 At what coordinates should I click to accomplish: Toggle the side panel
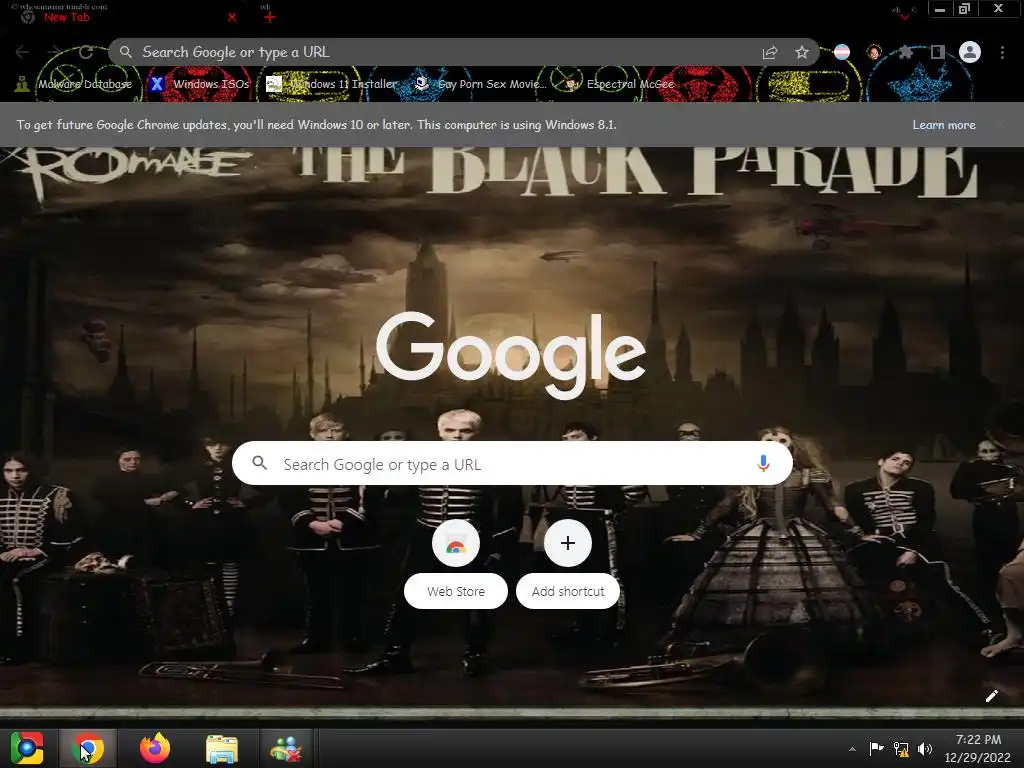[x=938, y=52]
